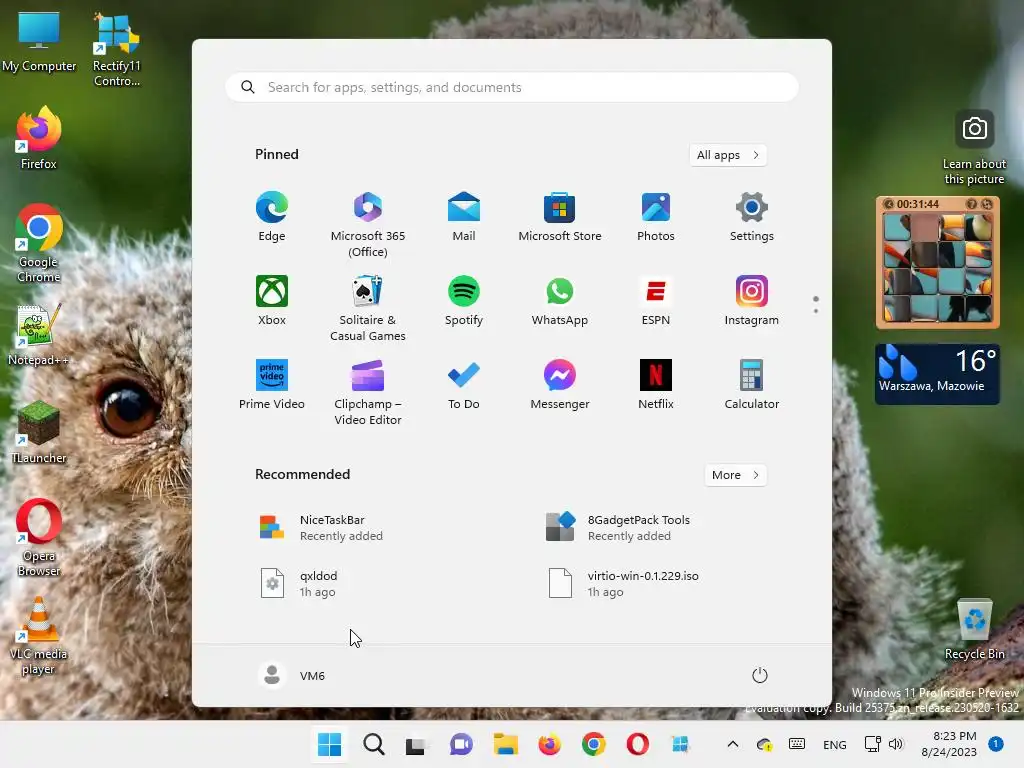Open the VM6 user account menu
The image size is (1024, 768).
(x=292, y=675)
